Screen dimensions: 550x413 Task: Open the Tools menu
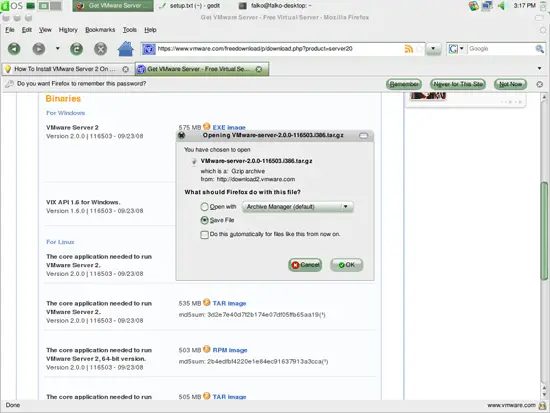pos(129,30)
